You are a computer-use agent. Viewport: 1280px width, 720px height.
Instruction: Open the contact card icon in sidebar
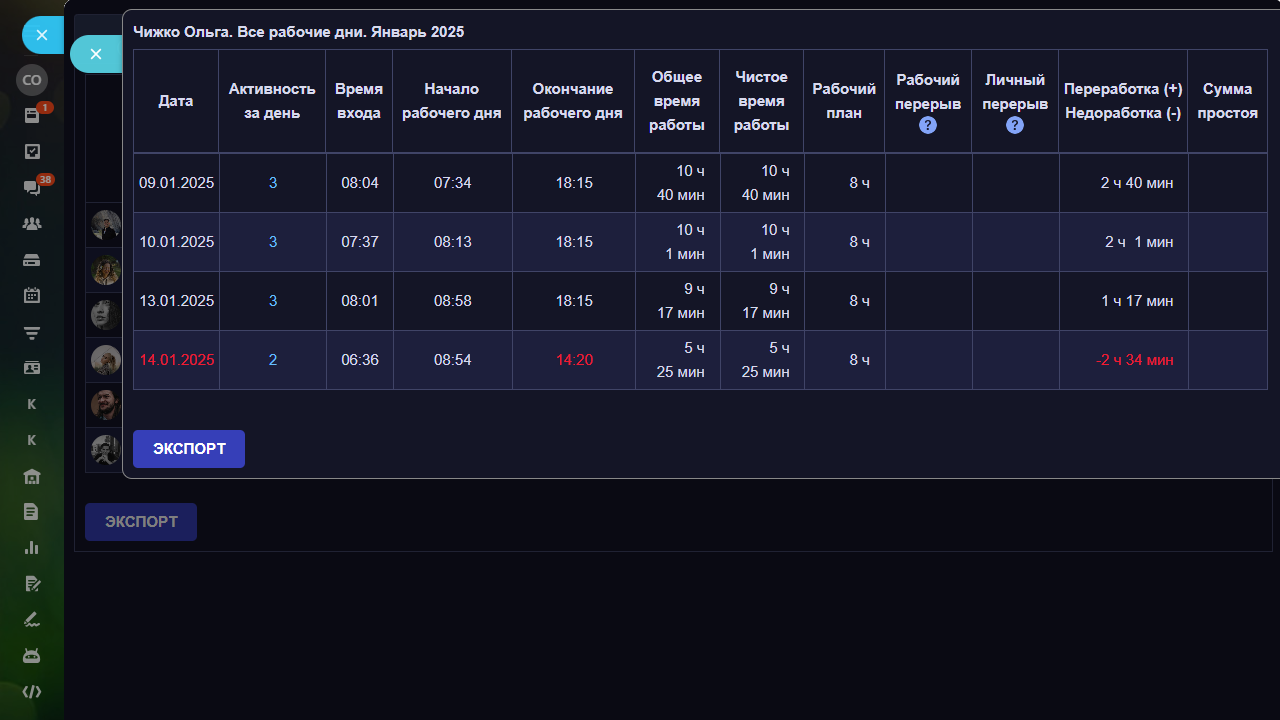pyautogui.click(x=32, y=368)
